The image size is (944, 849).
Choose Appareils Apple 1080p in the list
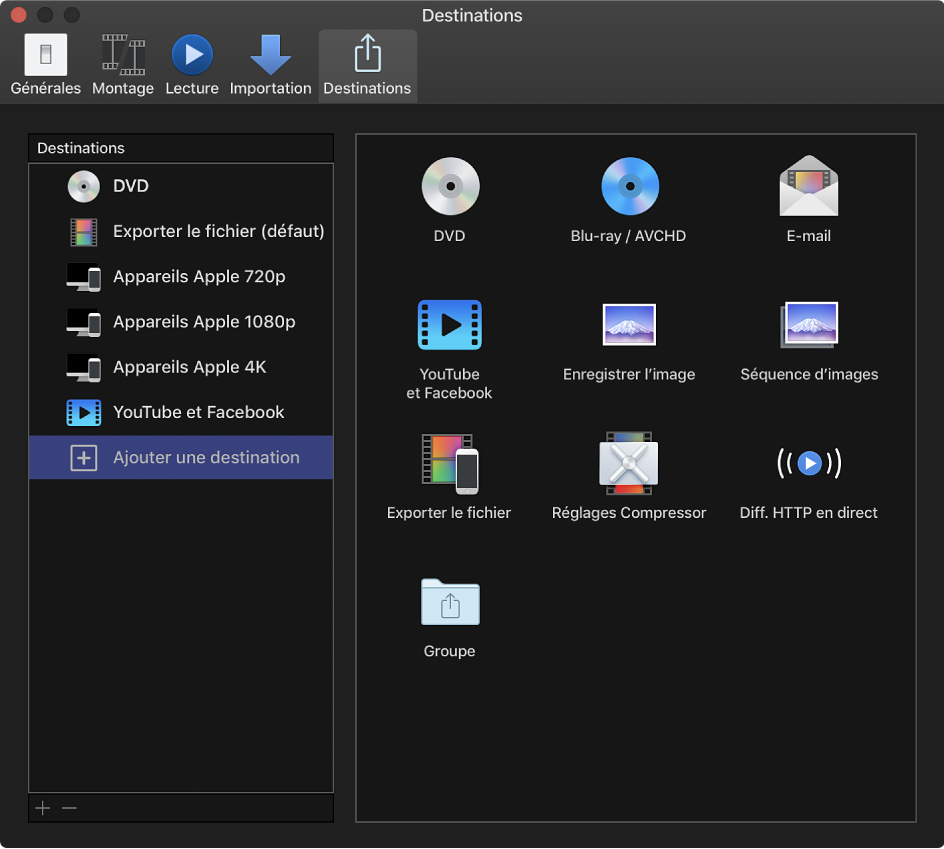tap(204, 322)
